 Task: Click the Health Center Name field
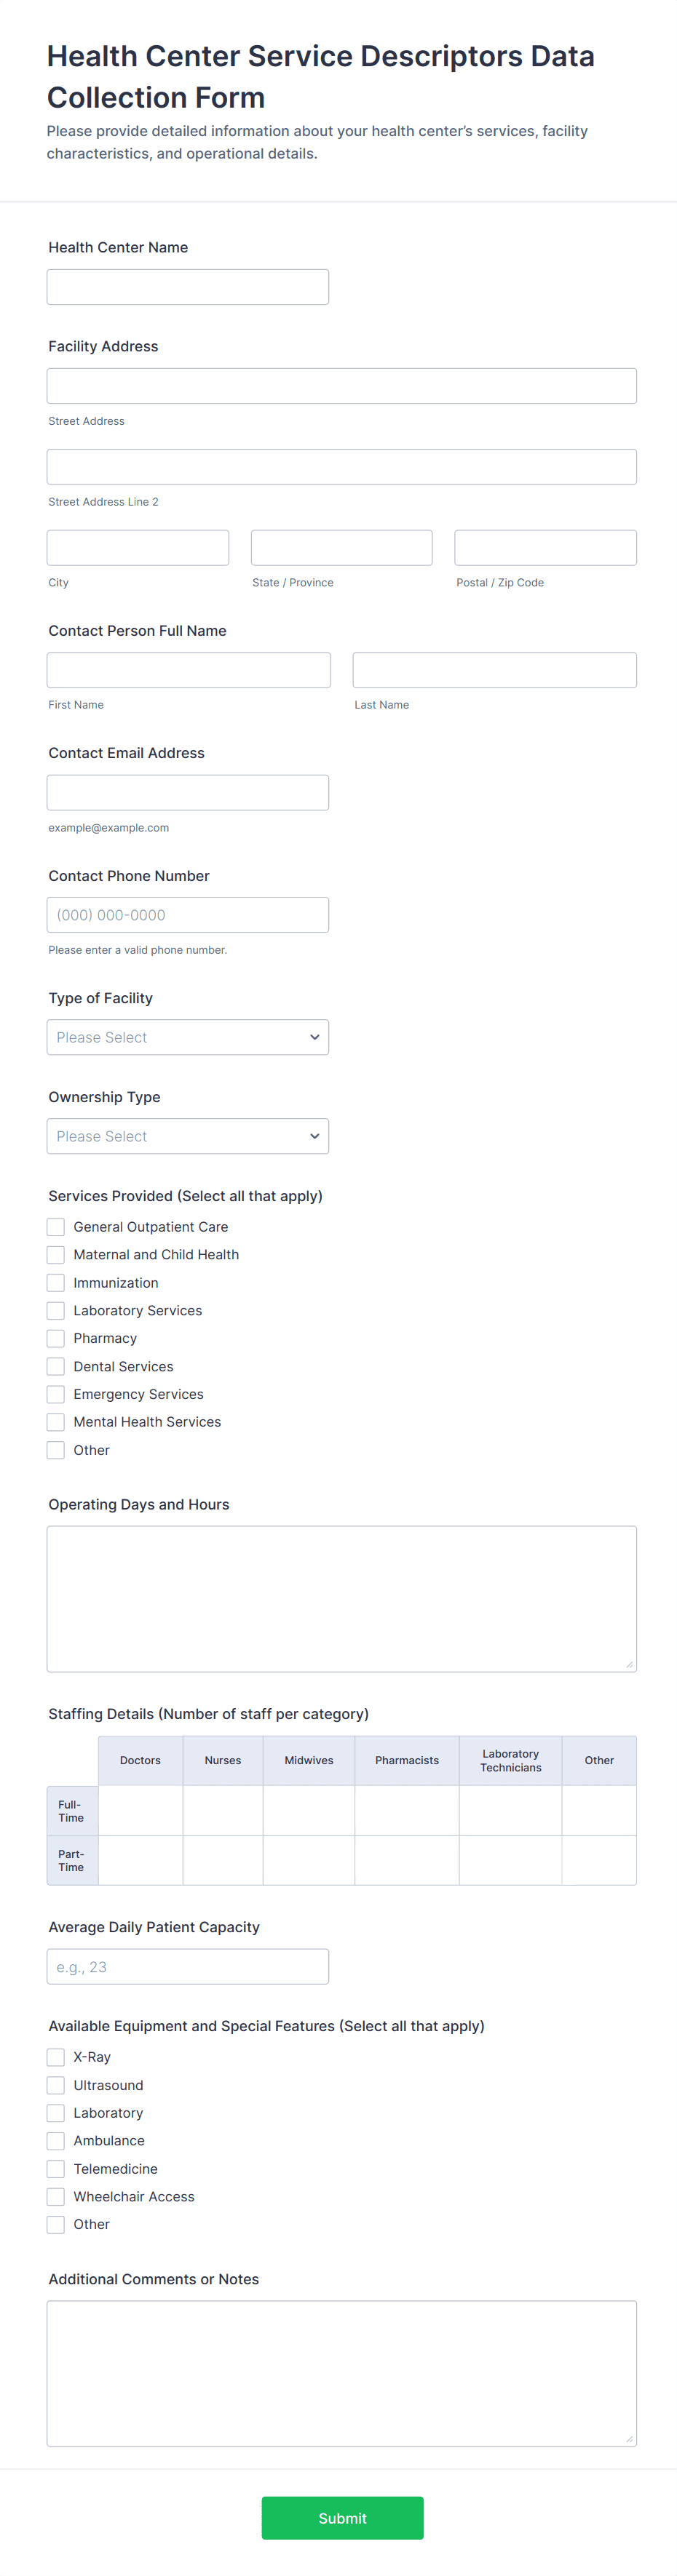[188, 287]
